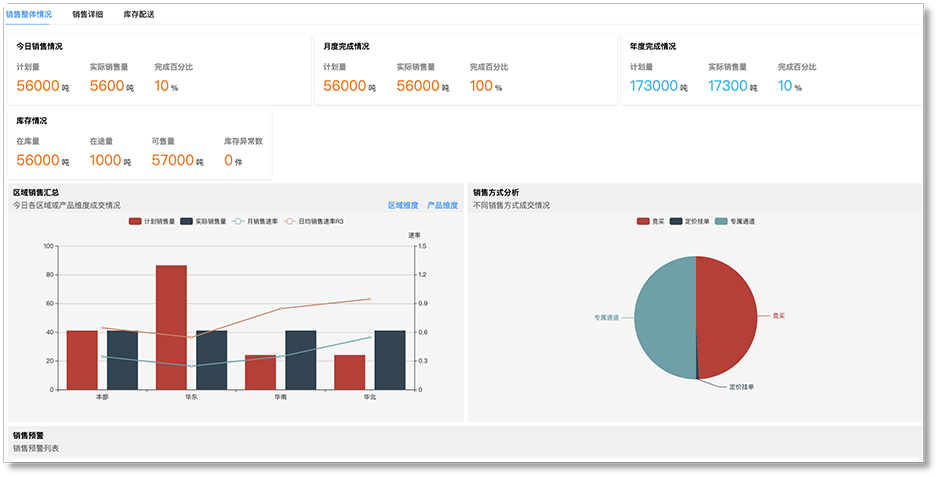940x477 pixels.
Task: Click the dark 华南 实际销售量 bar
Action: pyautogui.click(x=300, y=360)
